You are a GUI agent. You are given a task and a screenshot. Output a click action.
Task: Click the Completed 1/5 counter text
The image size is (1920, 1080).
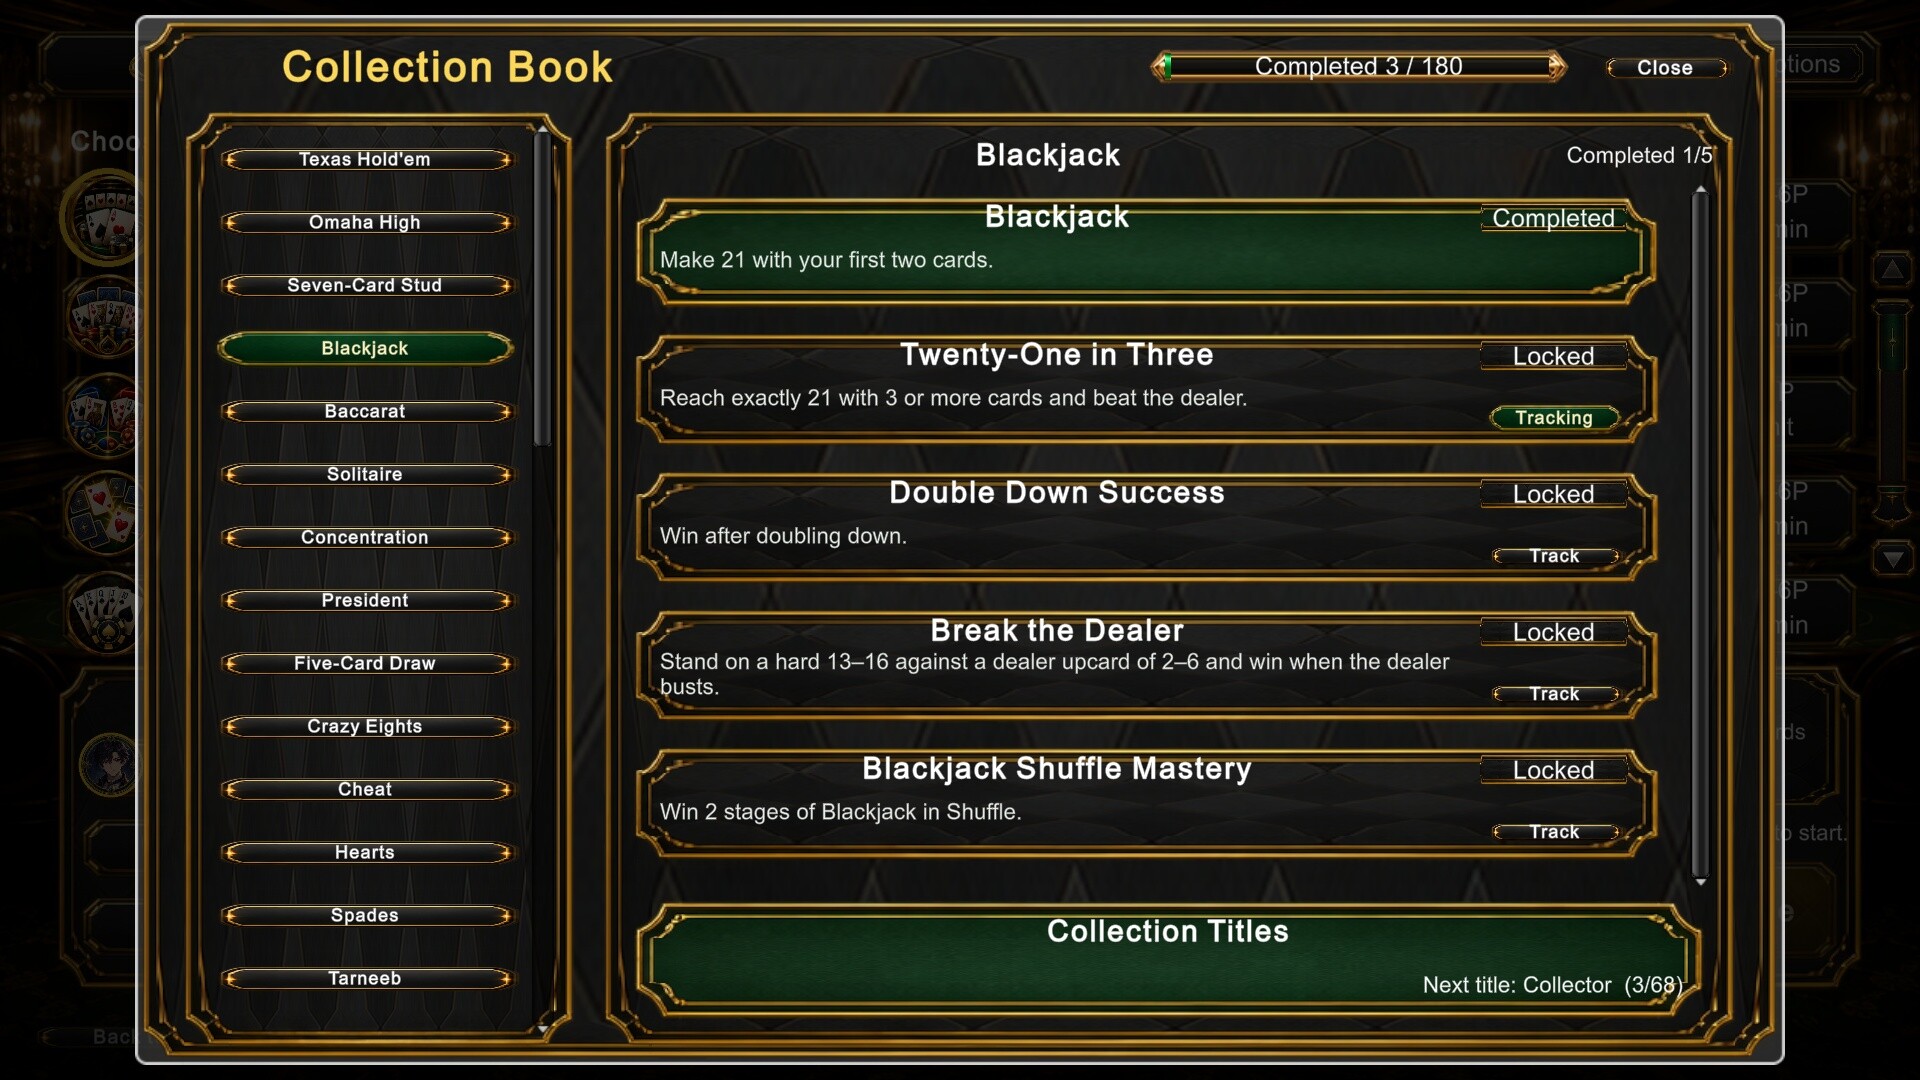(x=1639, y=156)
